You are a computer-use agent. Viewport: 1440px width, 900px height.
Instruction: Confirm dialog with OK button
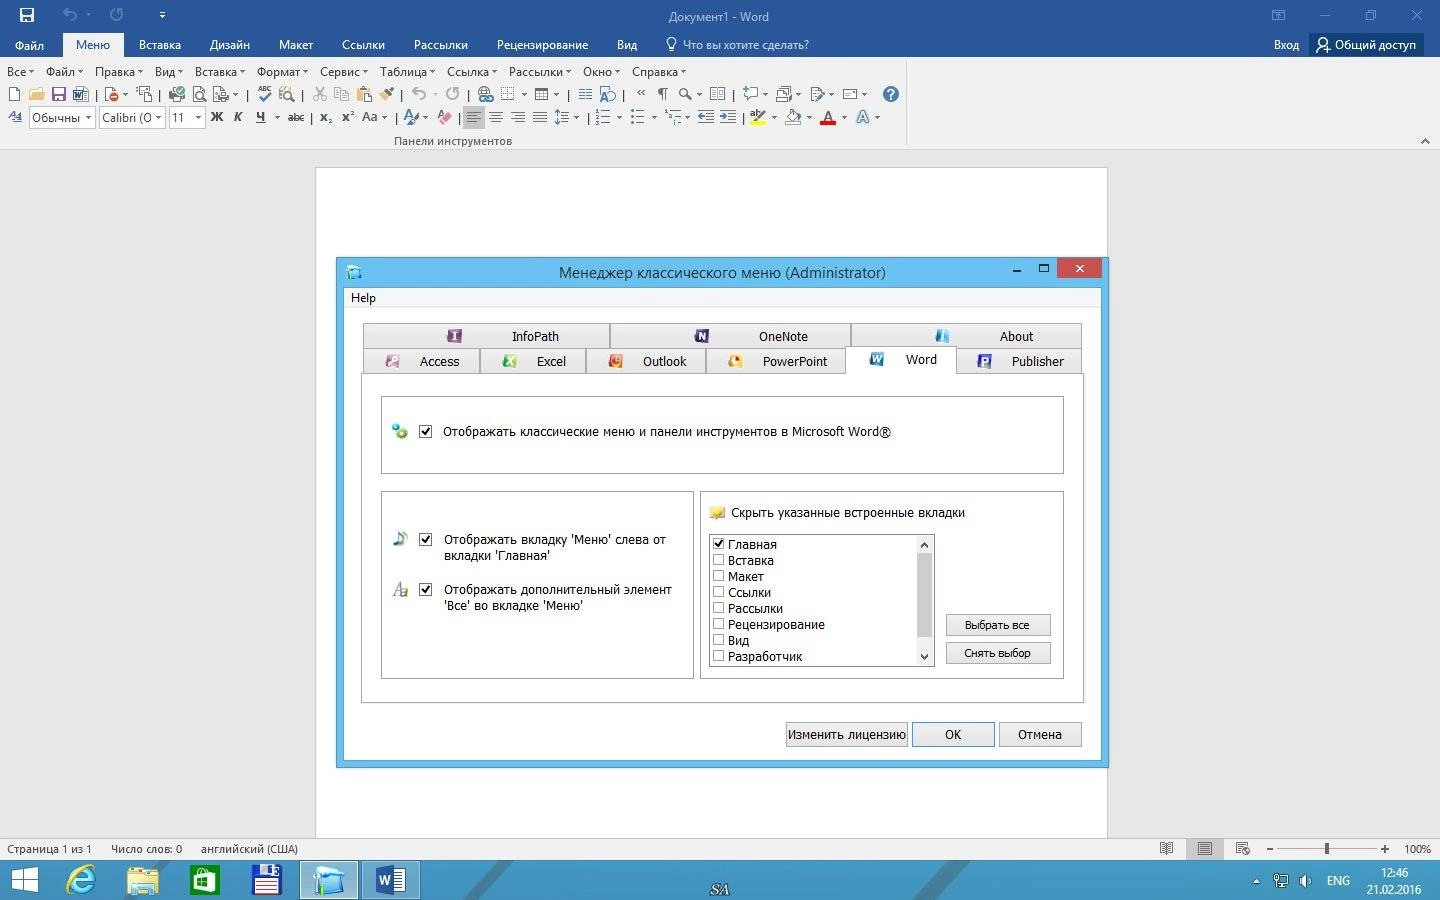click(953, 734)
